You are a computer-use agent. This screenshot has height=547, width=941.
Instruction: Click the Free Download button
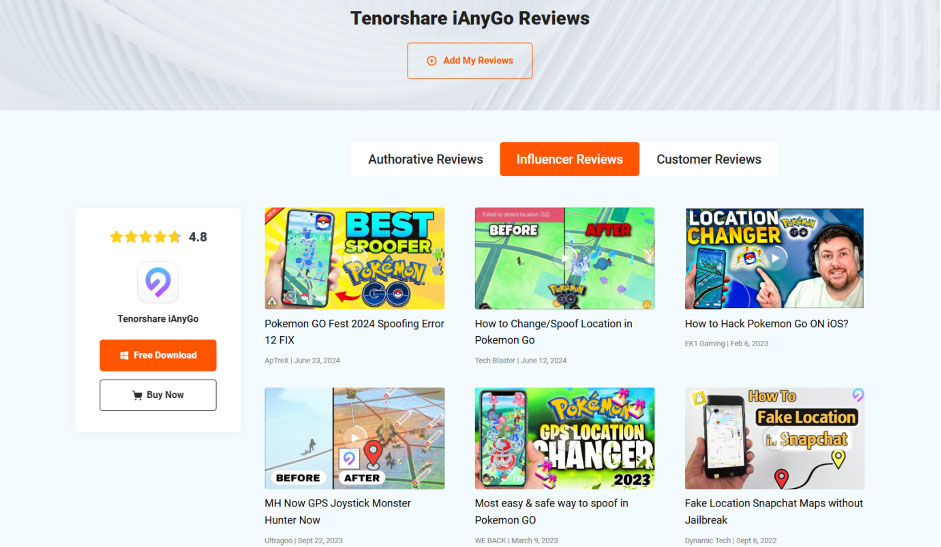coord(158,355)
